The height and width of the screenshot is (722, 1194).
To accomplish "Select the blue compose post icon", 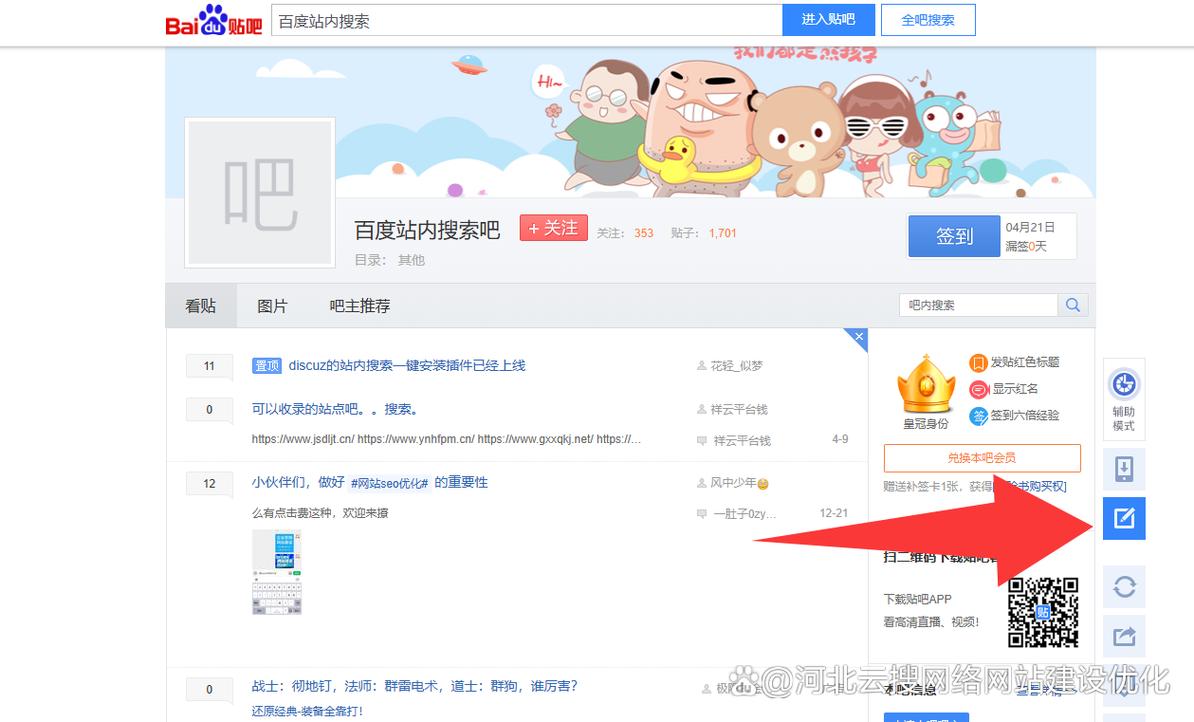I will (x=1123, y=518).
